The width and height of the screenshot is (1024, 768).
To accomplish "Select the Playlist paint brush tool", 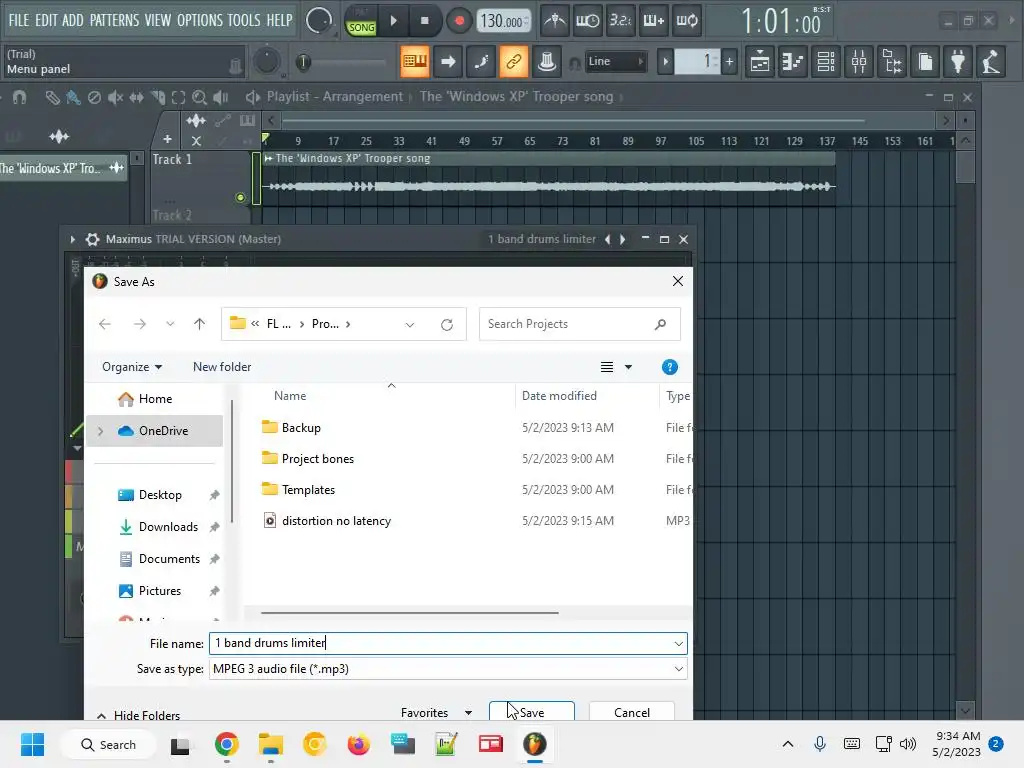I will tap(73, 97).
